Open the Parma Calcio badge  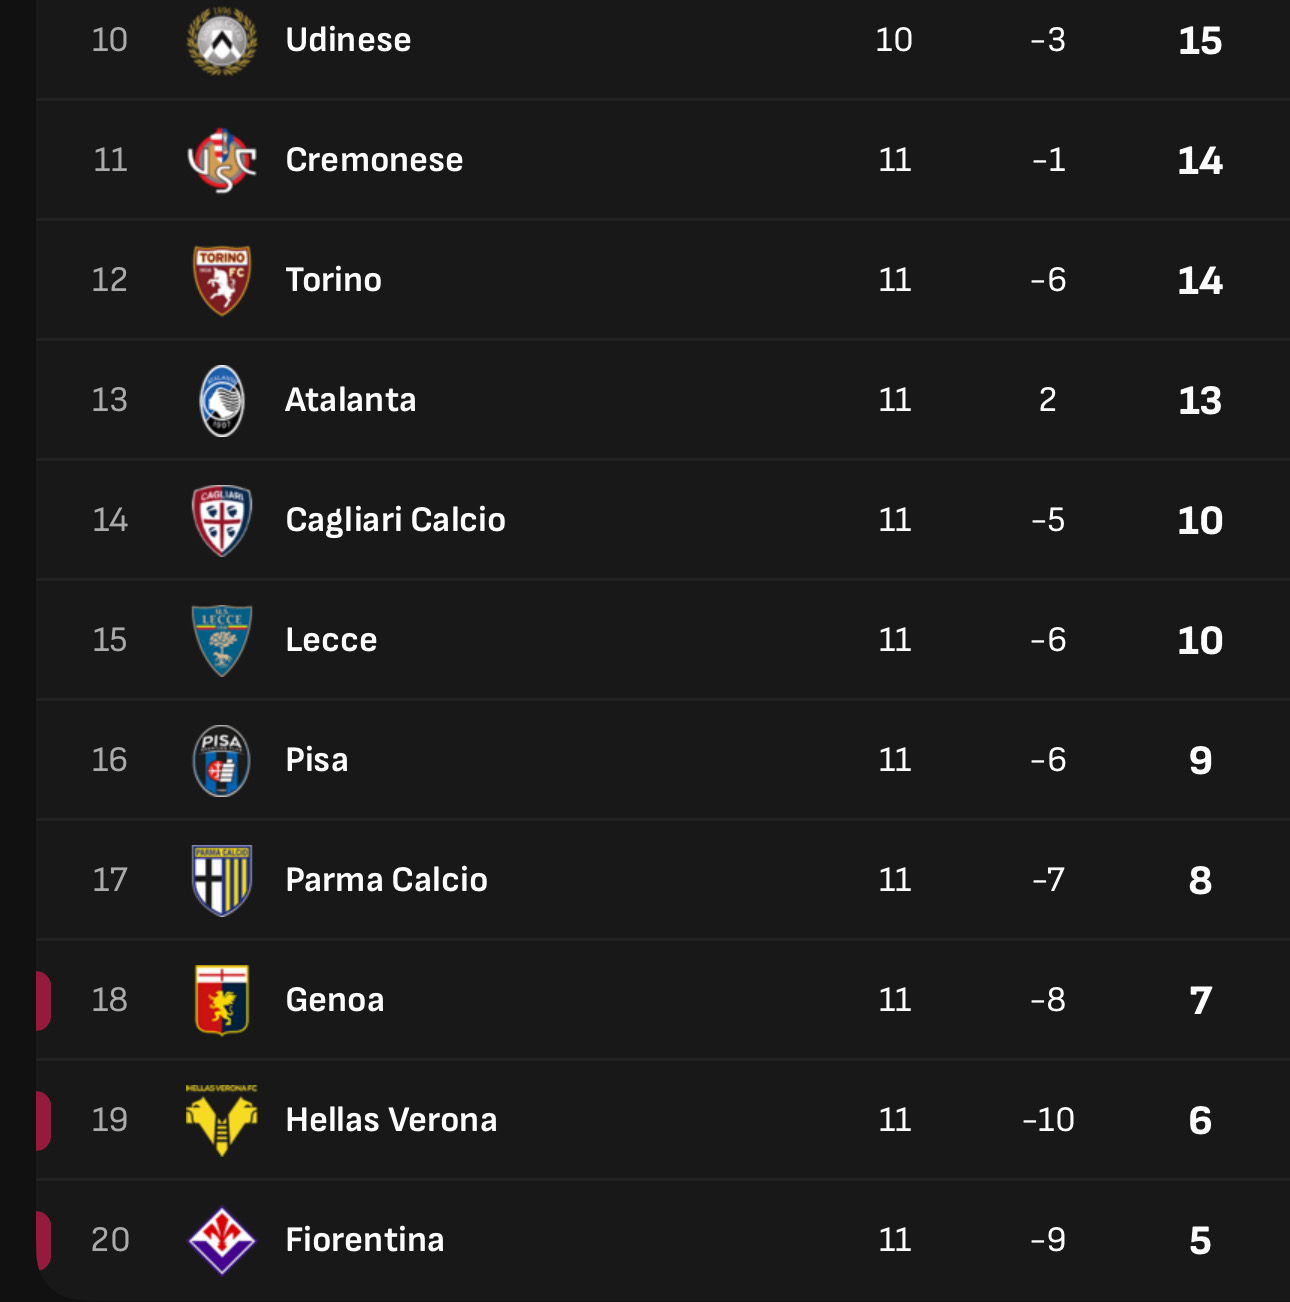(x=222, y=879)
